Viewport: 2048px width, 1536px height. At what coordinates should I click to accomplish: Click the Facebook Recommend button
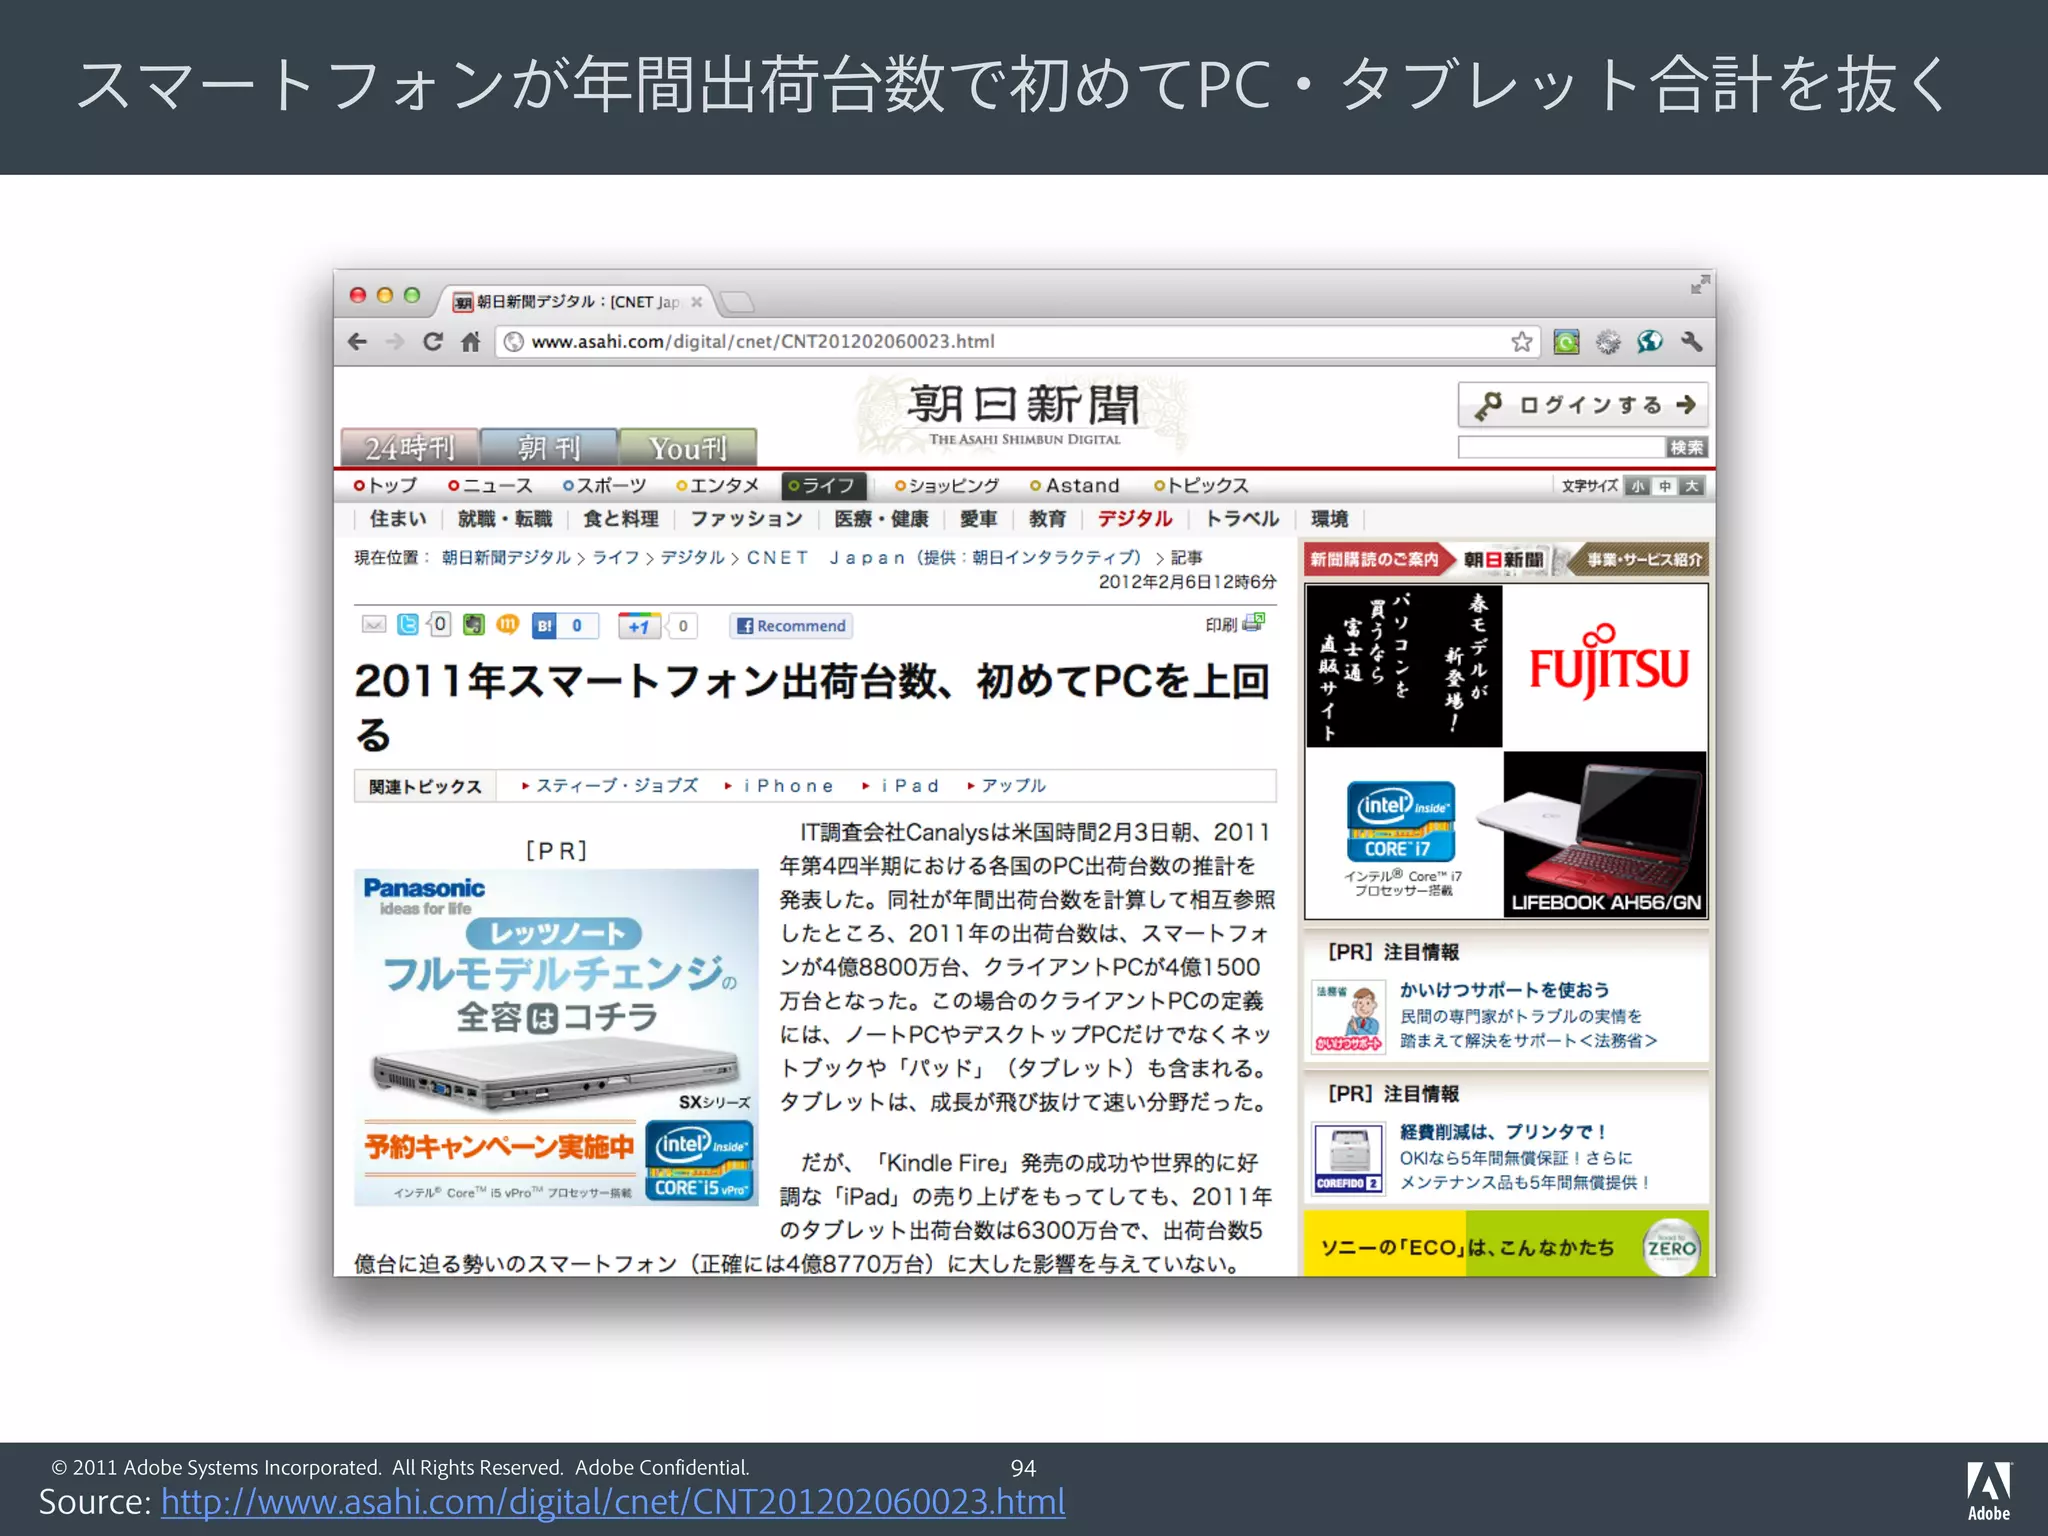(791, 626)
